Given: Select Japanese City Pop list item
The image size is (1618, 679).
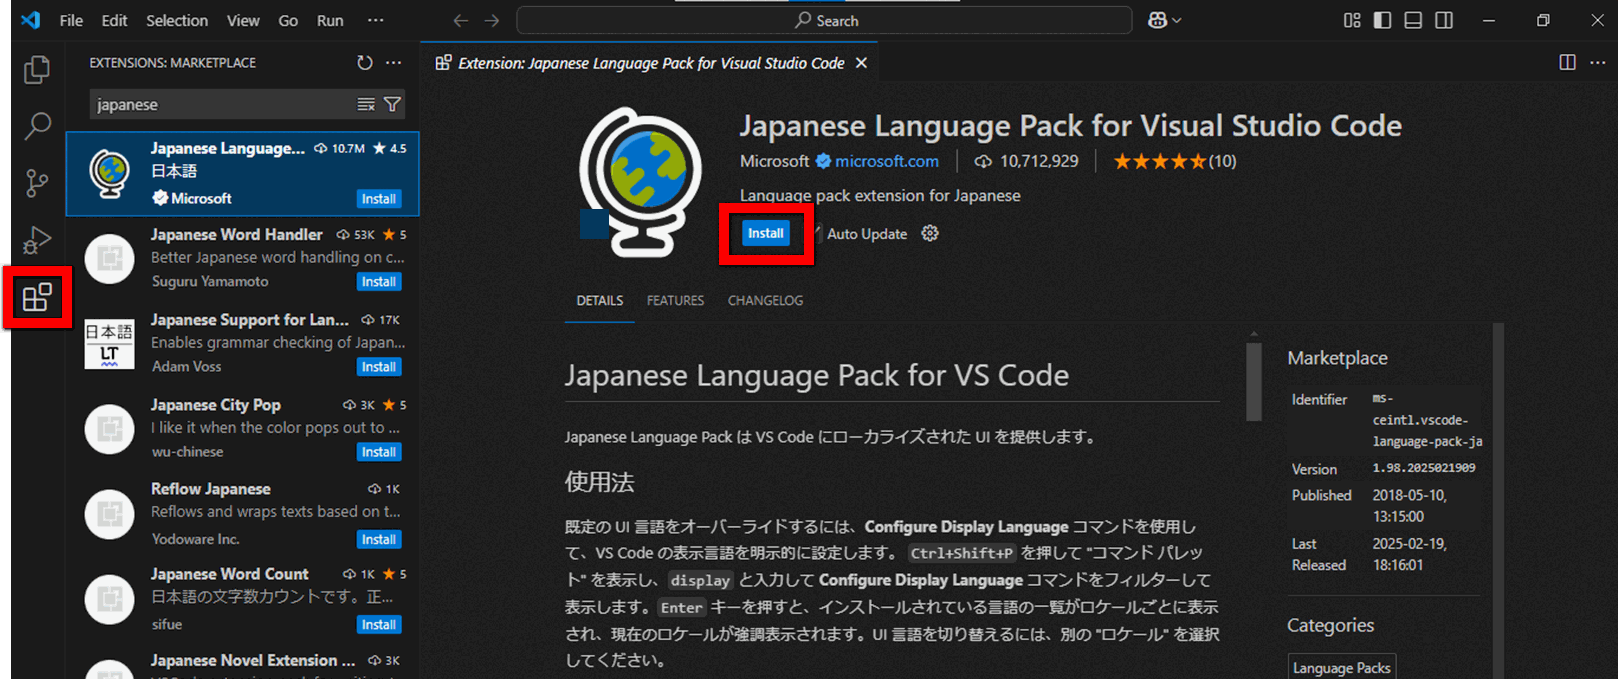Looking at the screenshot, I should point(243,428).
